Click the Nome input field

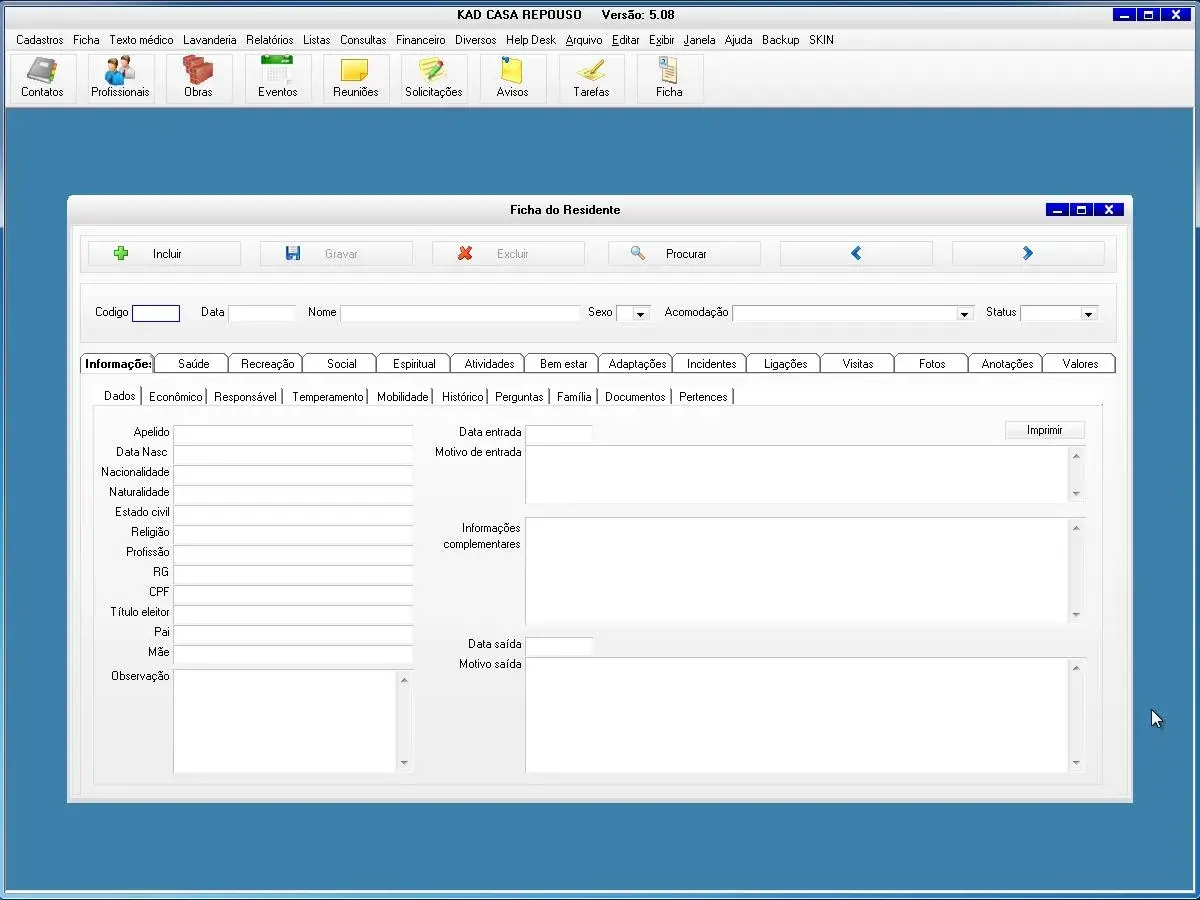tap(460, 313)
